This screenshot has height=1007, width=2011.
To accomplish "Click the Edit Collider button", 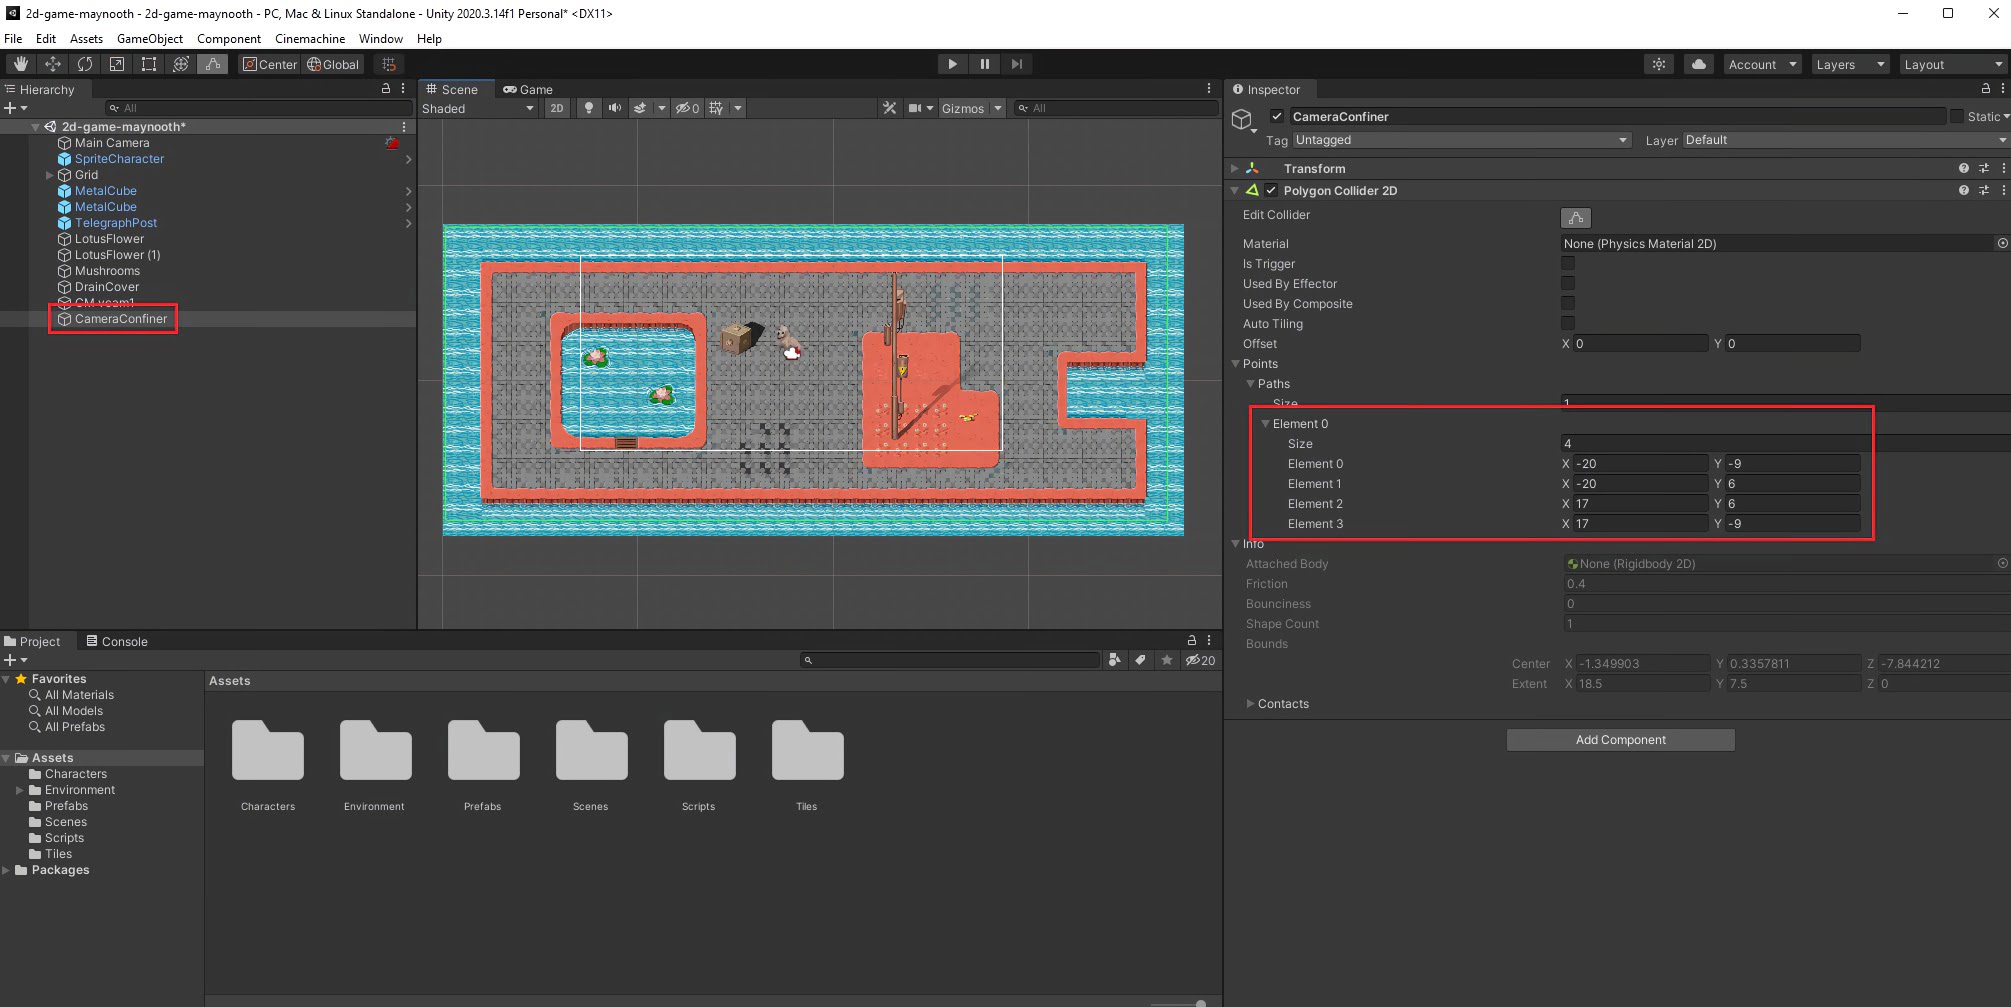I will tap(1576, 217).
